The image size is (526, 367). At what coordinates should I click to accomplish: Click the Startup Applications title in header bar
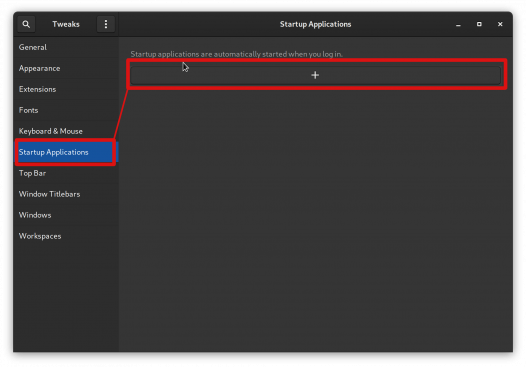(x=315, y=24)
